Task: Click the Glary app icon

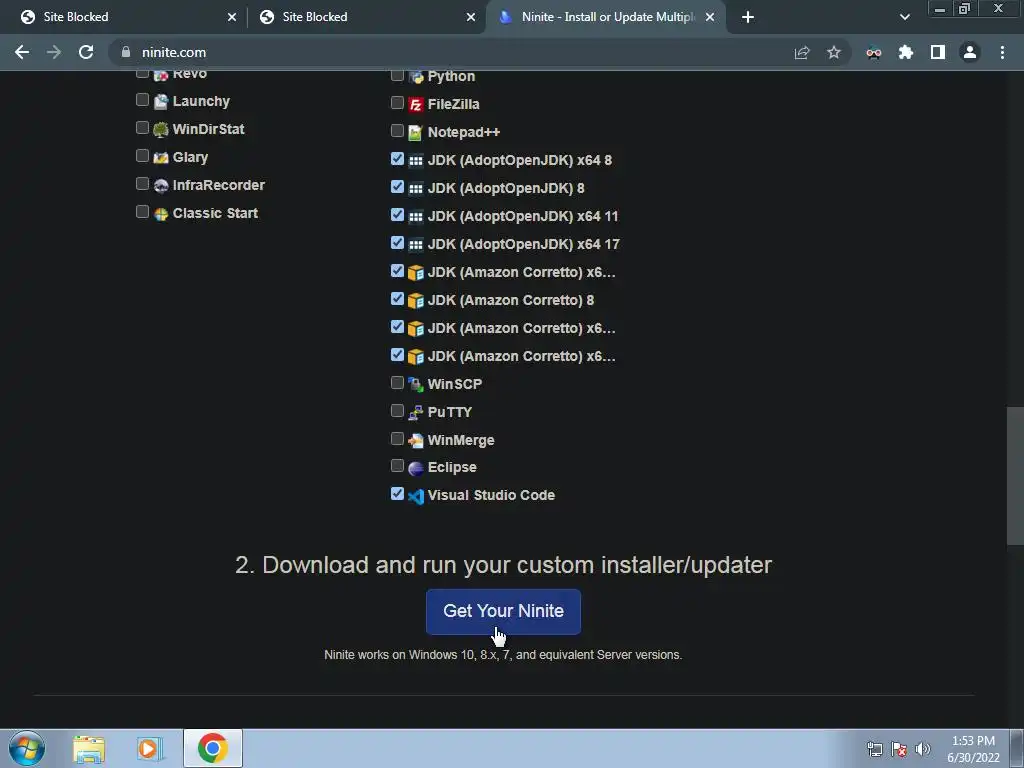Action: pos(161,158)
